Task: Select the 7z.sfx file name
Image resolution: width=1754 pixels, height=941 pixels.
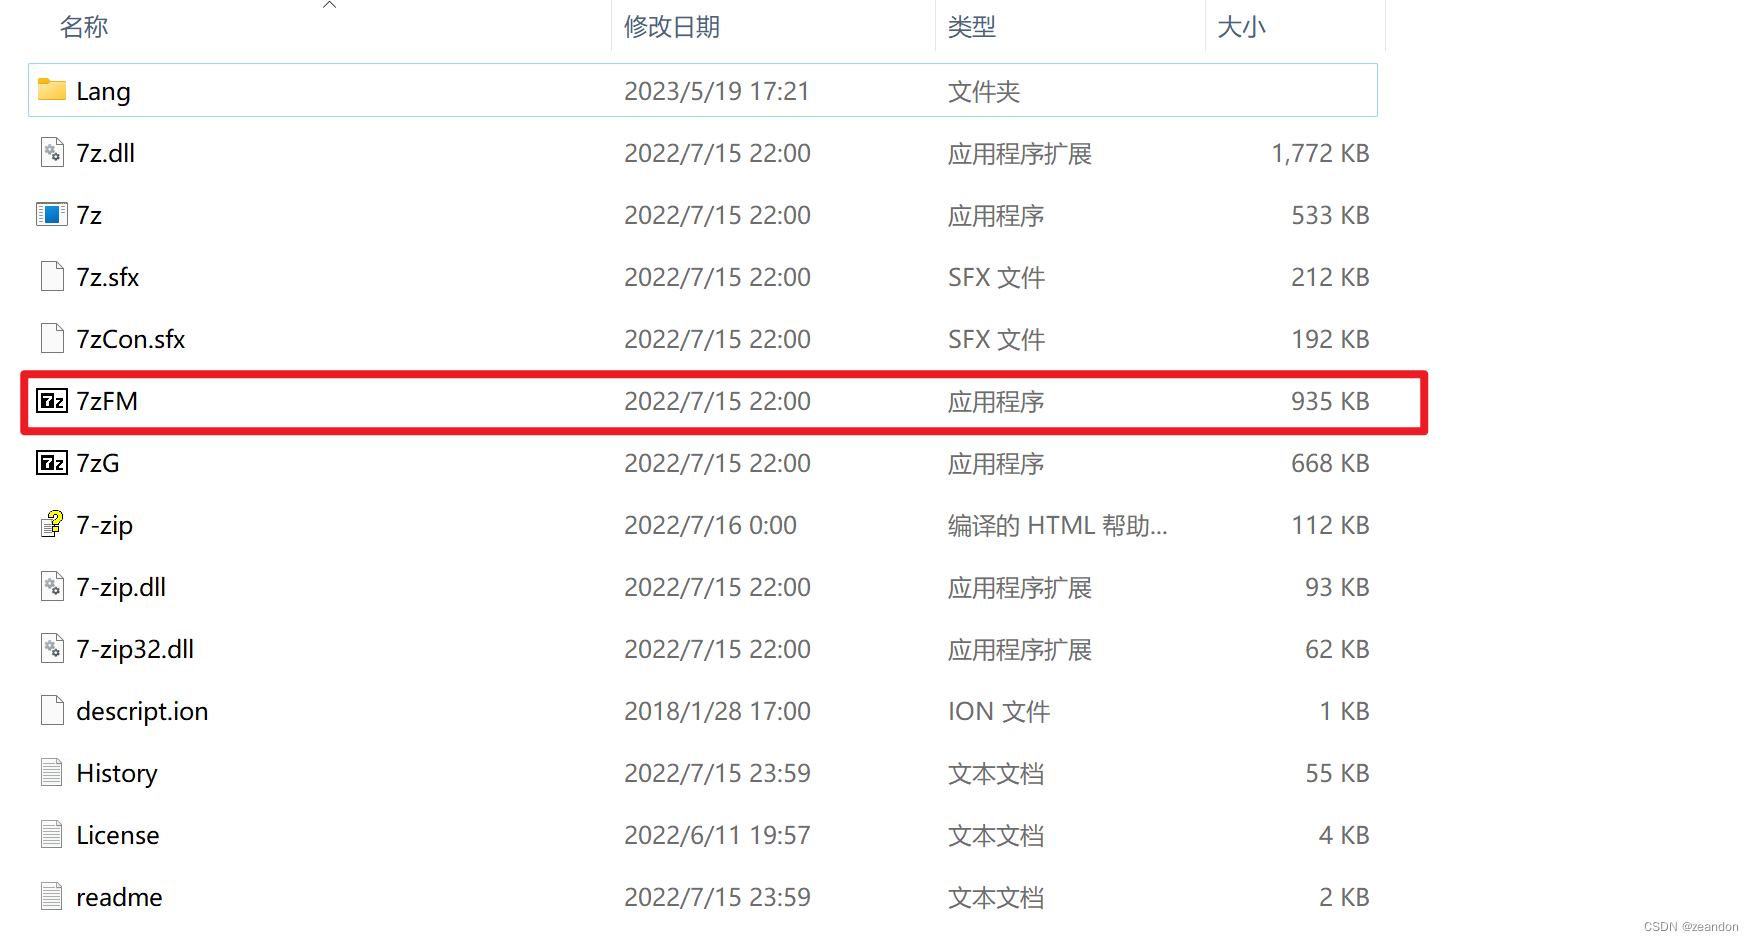Action: click(107, 277)
